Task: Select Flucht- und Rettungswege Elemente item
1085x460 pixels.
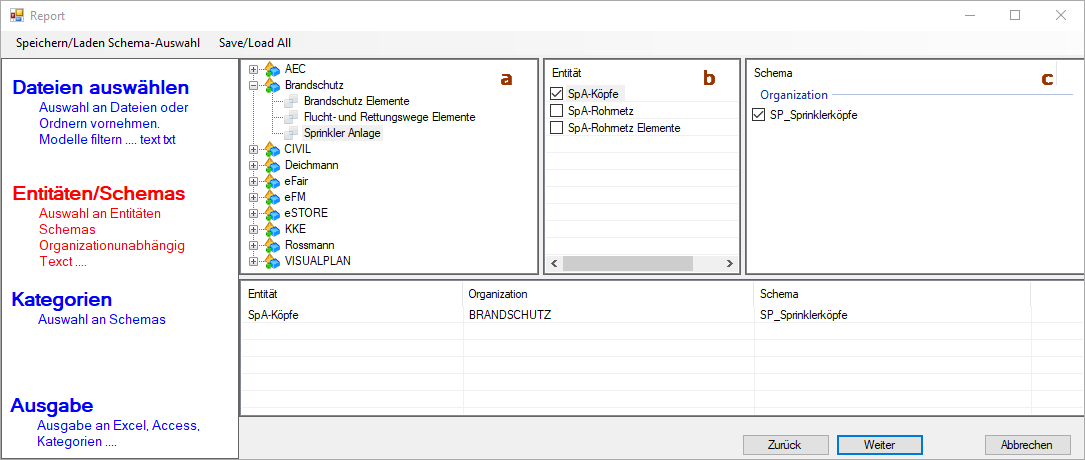Action: [x=390, y=117]
